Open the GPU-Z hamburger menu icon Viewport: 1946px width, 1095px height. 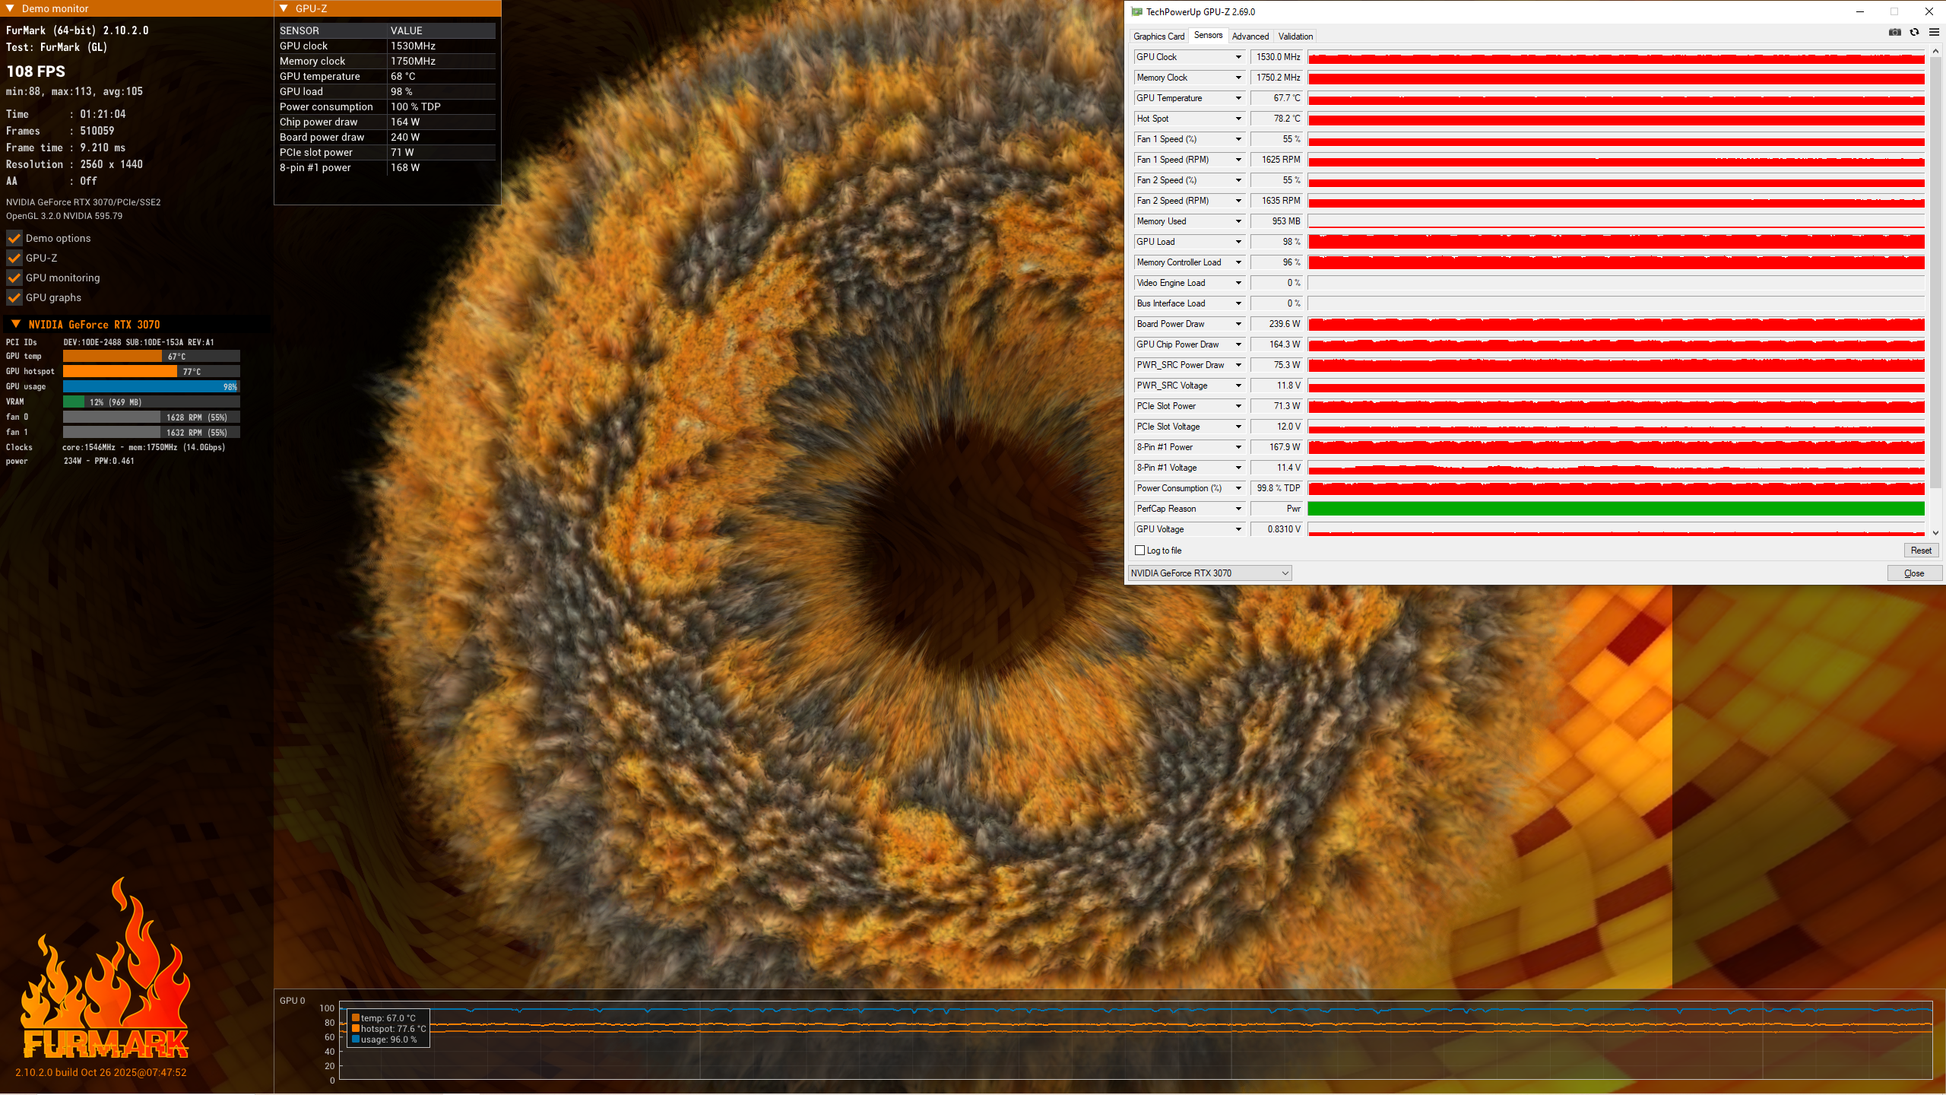(x=1934, y=32)
